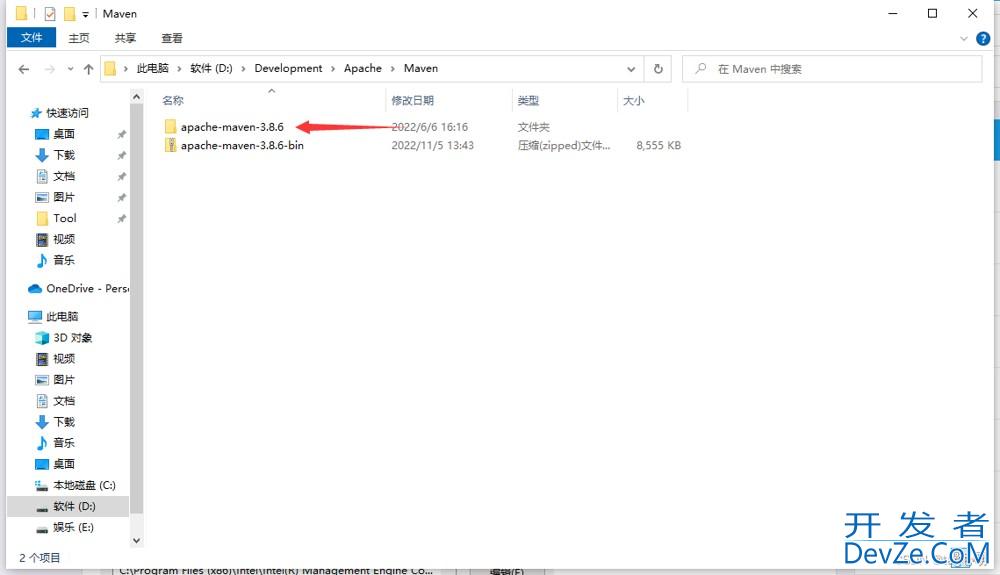Click navigation pane scrollbar up arrow
This screenshot has height=575, width=1000.
[x=136, y=96]
